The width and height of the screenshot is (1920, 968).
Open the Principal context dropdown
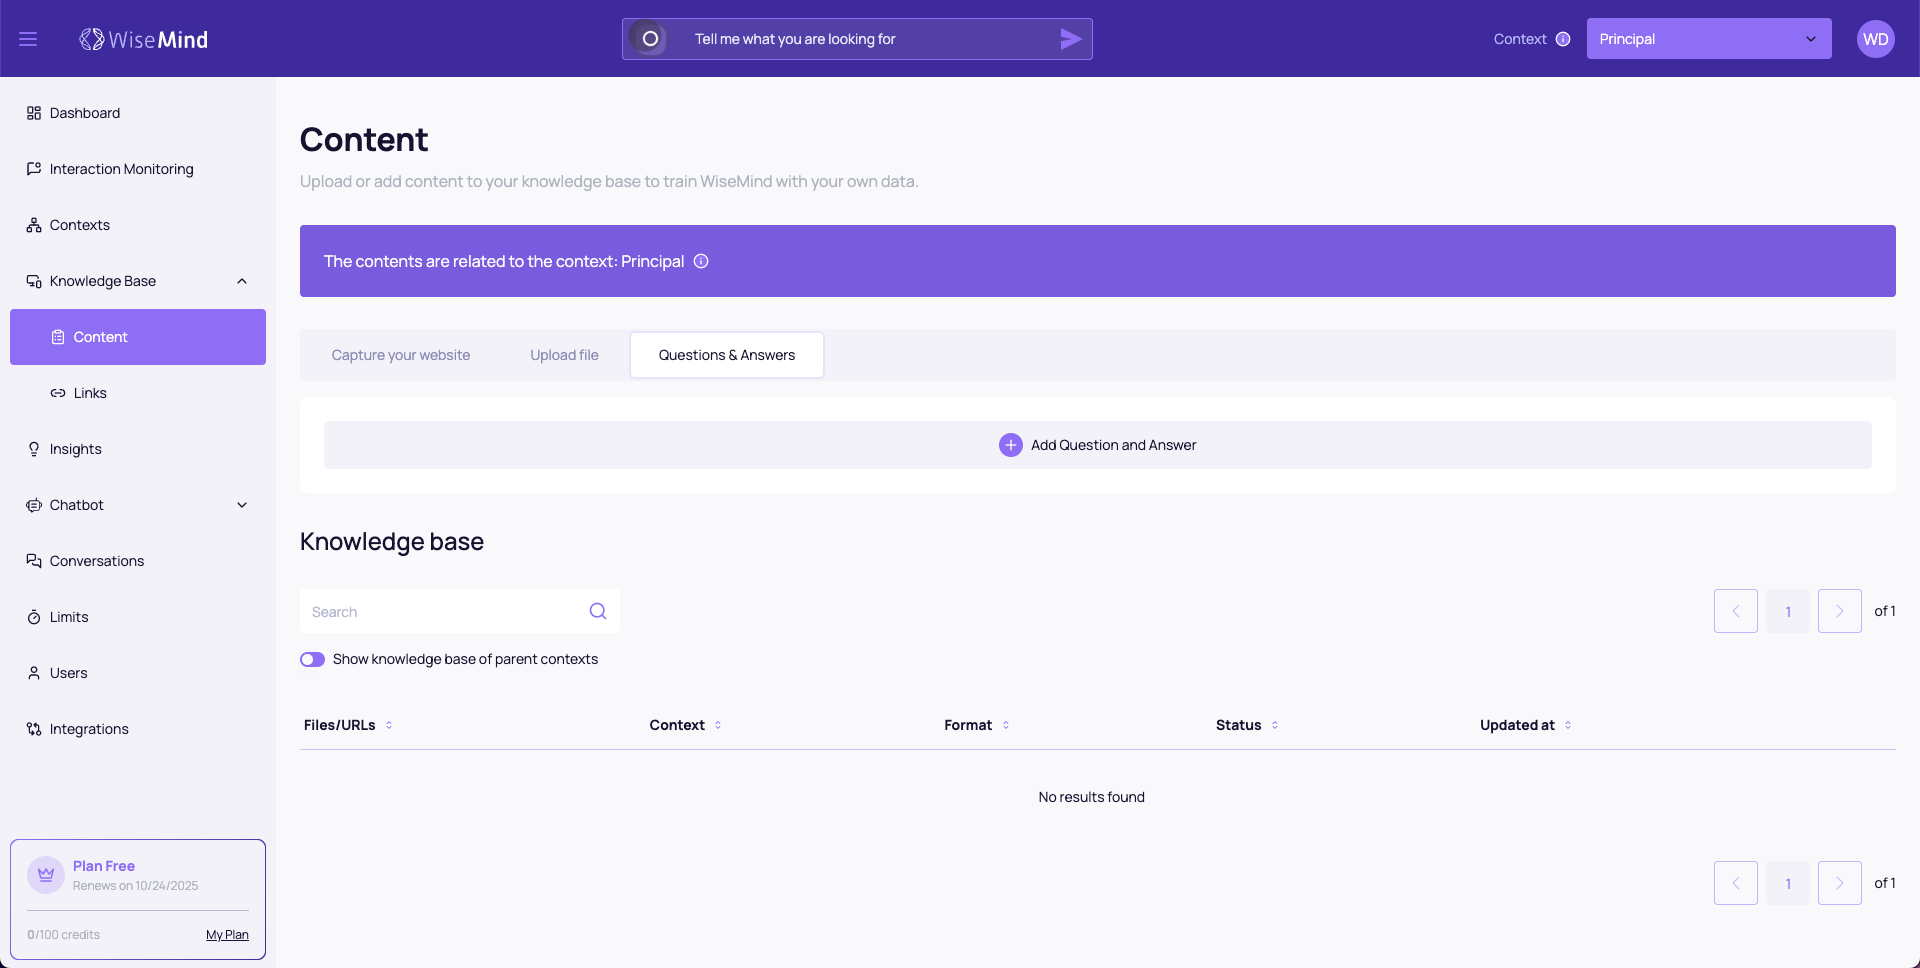pos(1708,39)
